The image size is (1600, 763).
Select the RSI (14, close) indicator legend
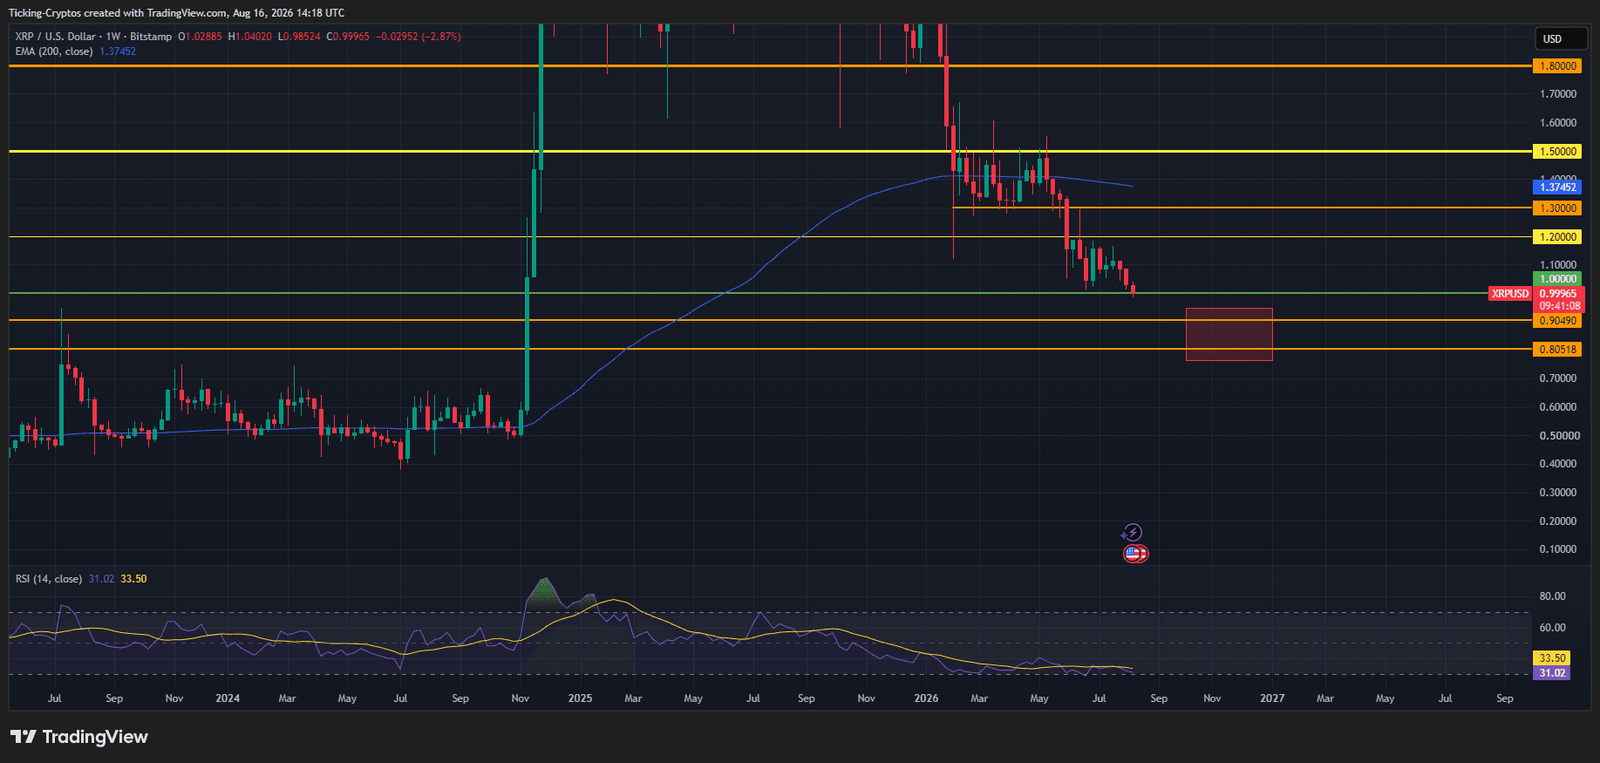[49, 579]
